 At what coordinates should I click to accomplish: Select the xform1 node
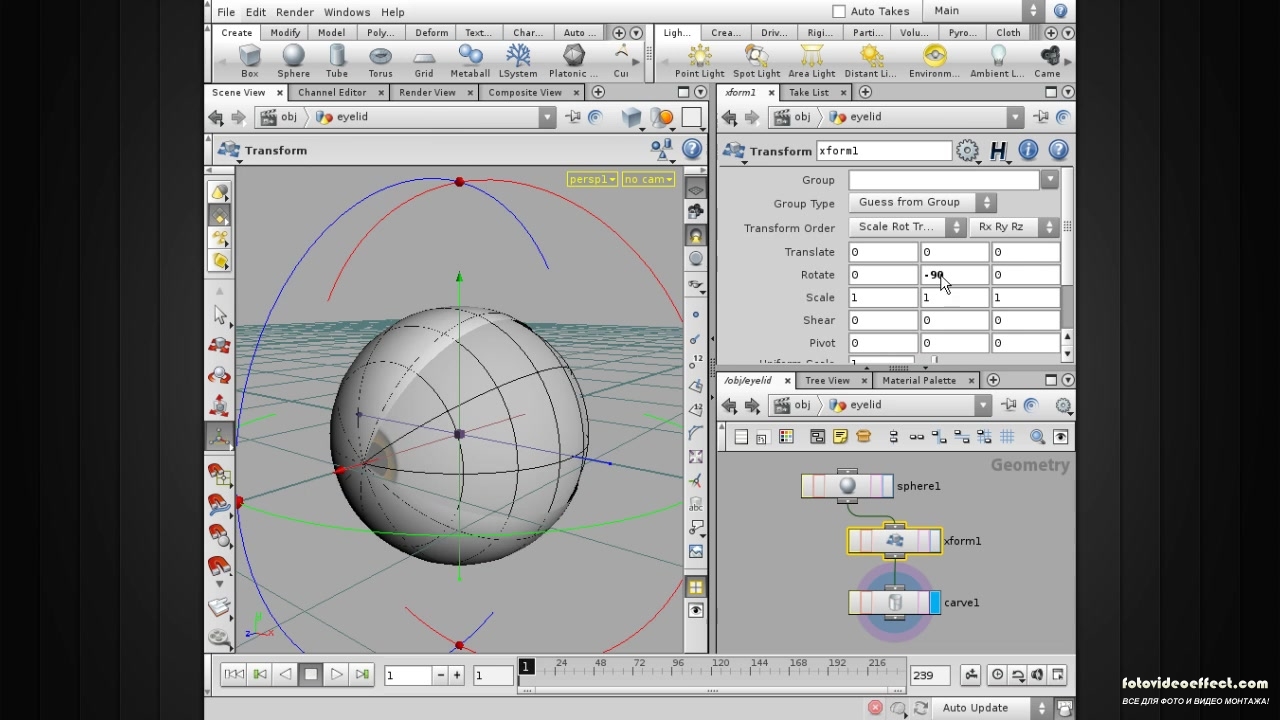894,541
